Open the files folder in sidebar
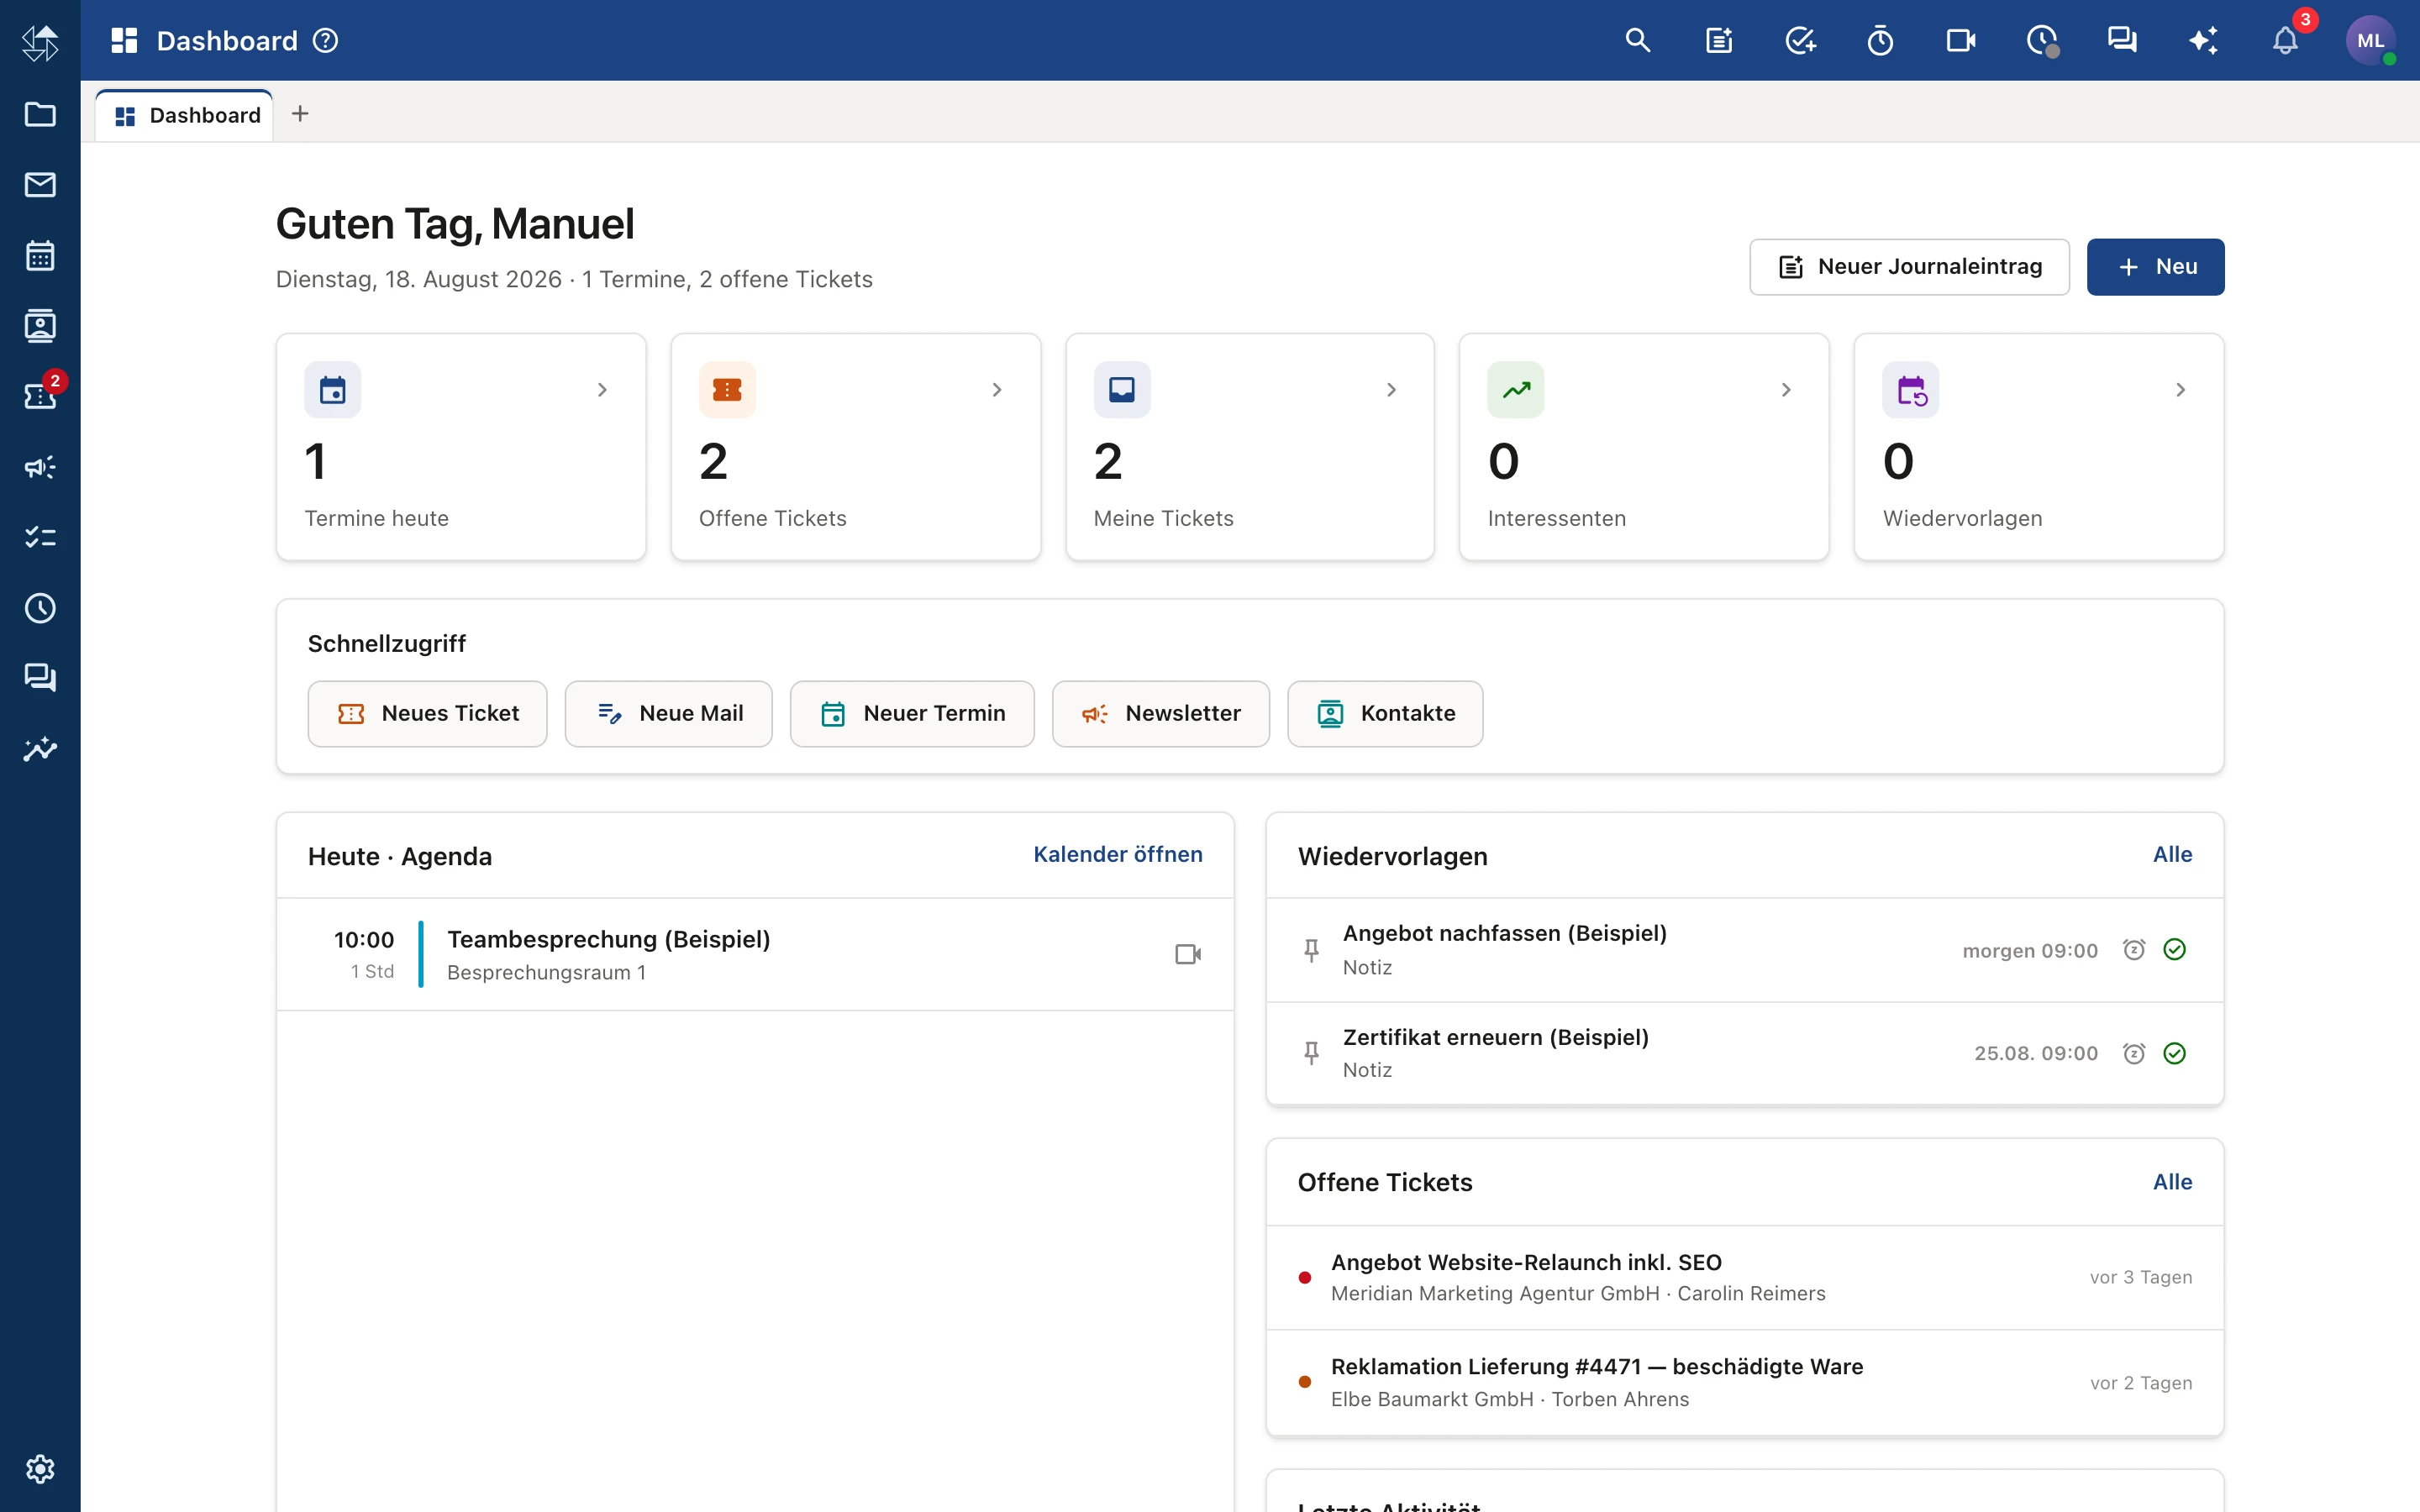The height and width of the screenshot is (1512, 2420). tap(40, 114)
